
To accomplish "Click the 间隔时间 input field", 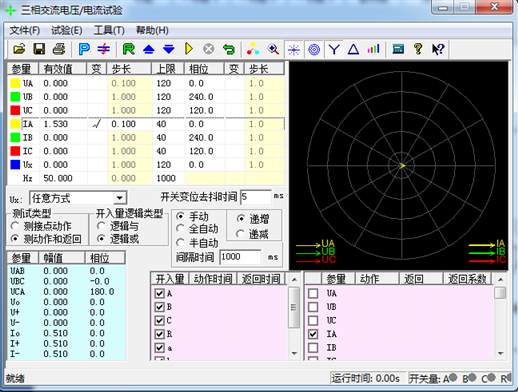I will [x=240, y=257].
